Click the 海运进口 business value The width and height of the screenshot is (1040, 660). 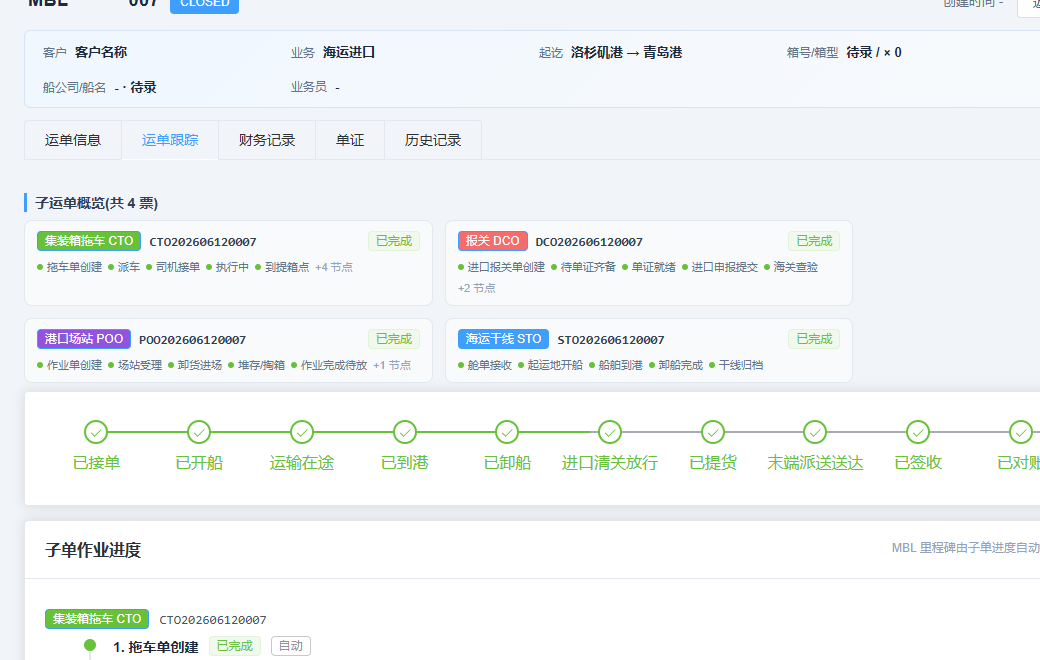point(349,52)
